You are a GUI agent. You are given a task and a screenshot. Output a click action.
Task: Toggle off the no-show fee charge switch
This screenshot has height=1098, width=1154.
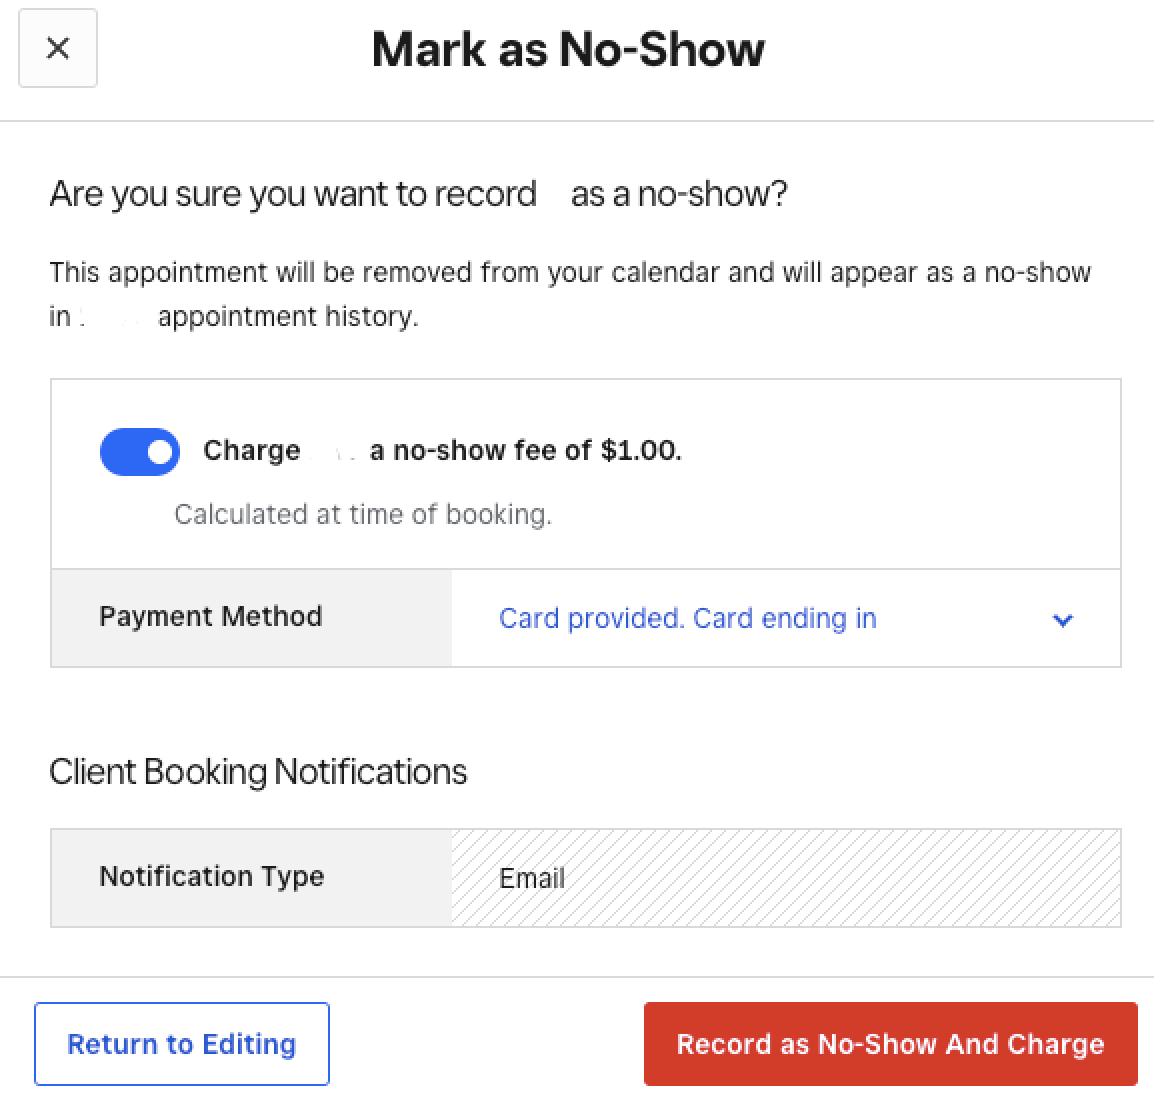click(140, 452)
